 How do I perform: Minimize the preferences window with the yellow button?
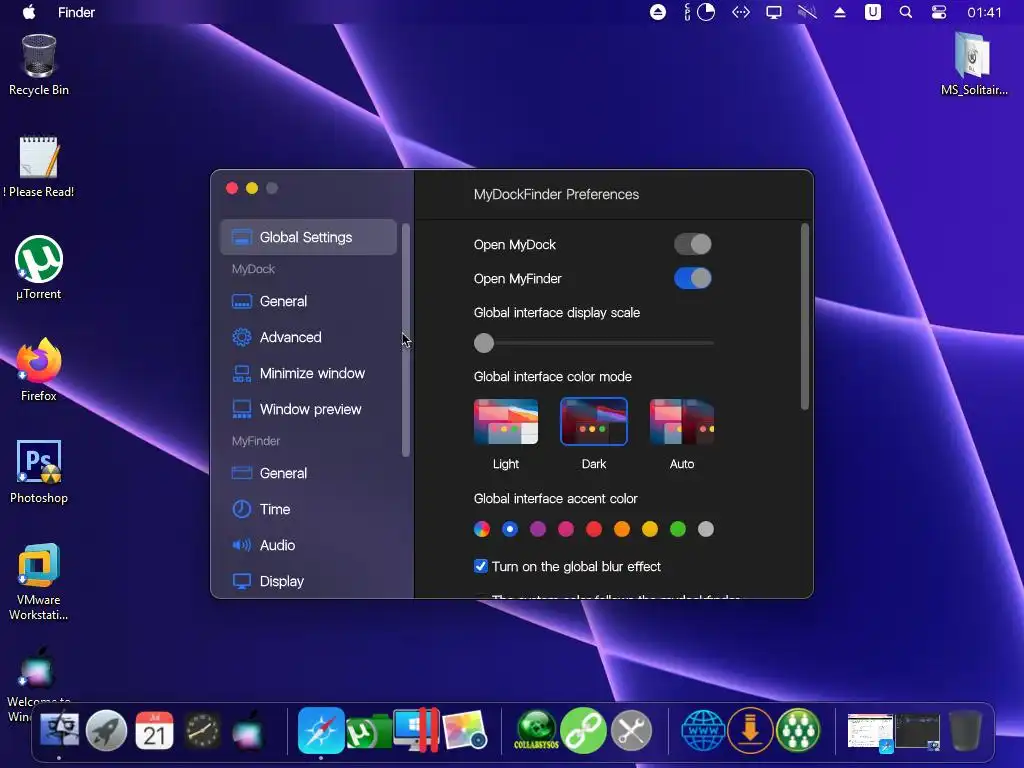[x=252, y=188]
